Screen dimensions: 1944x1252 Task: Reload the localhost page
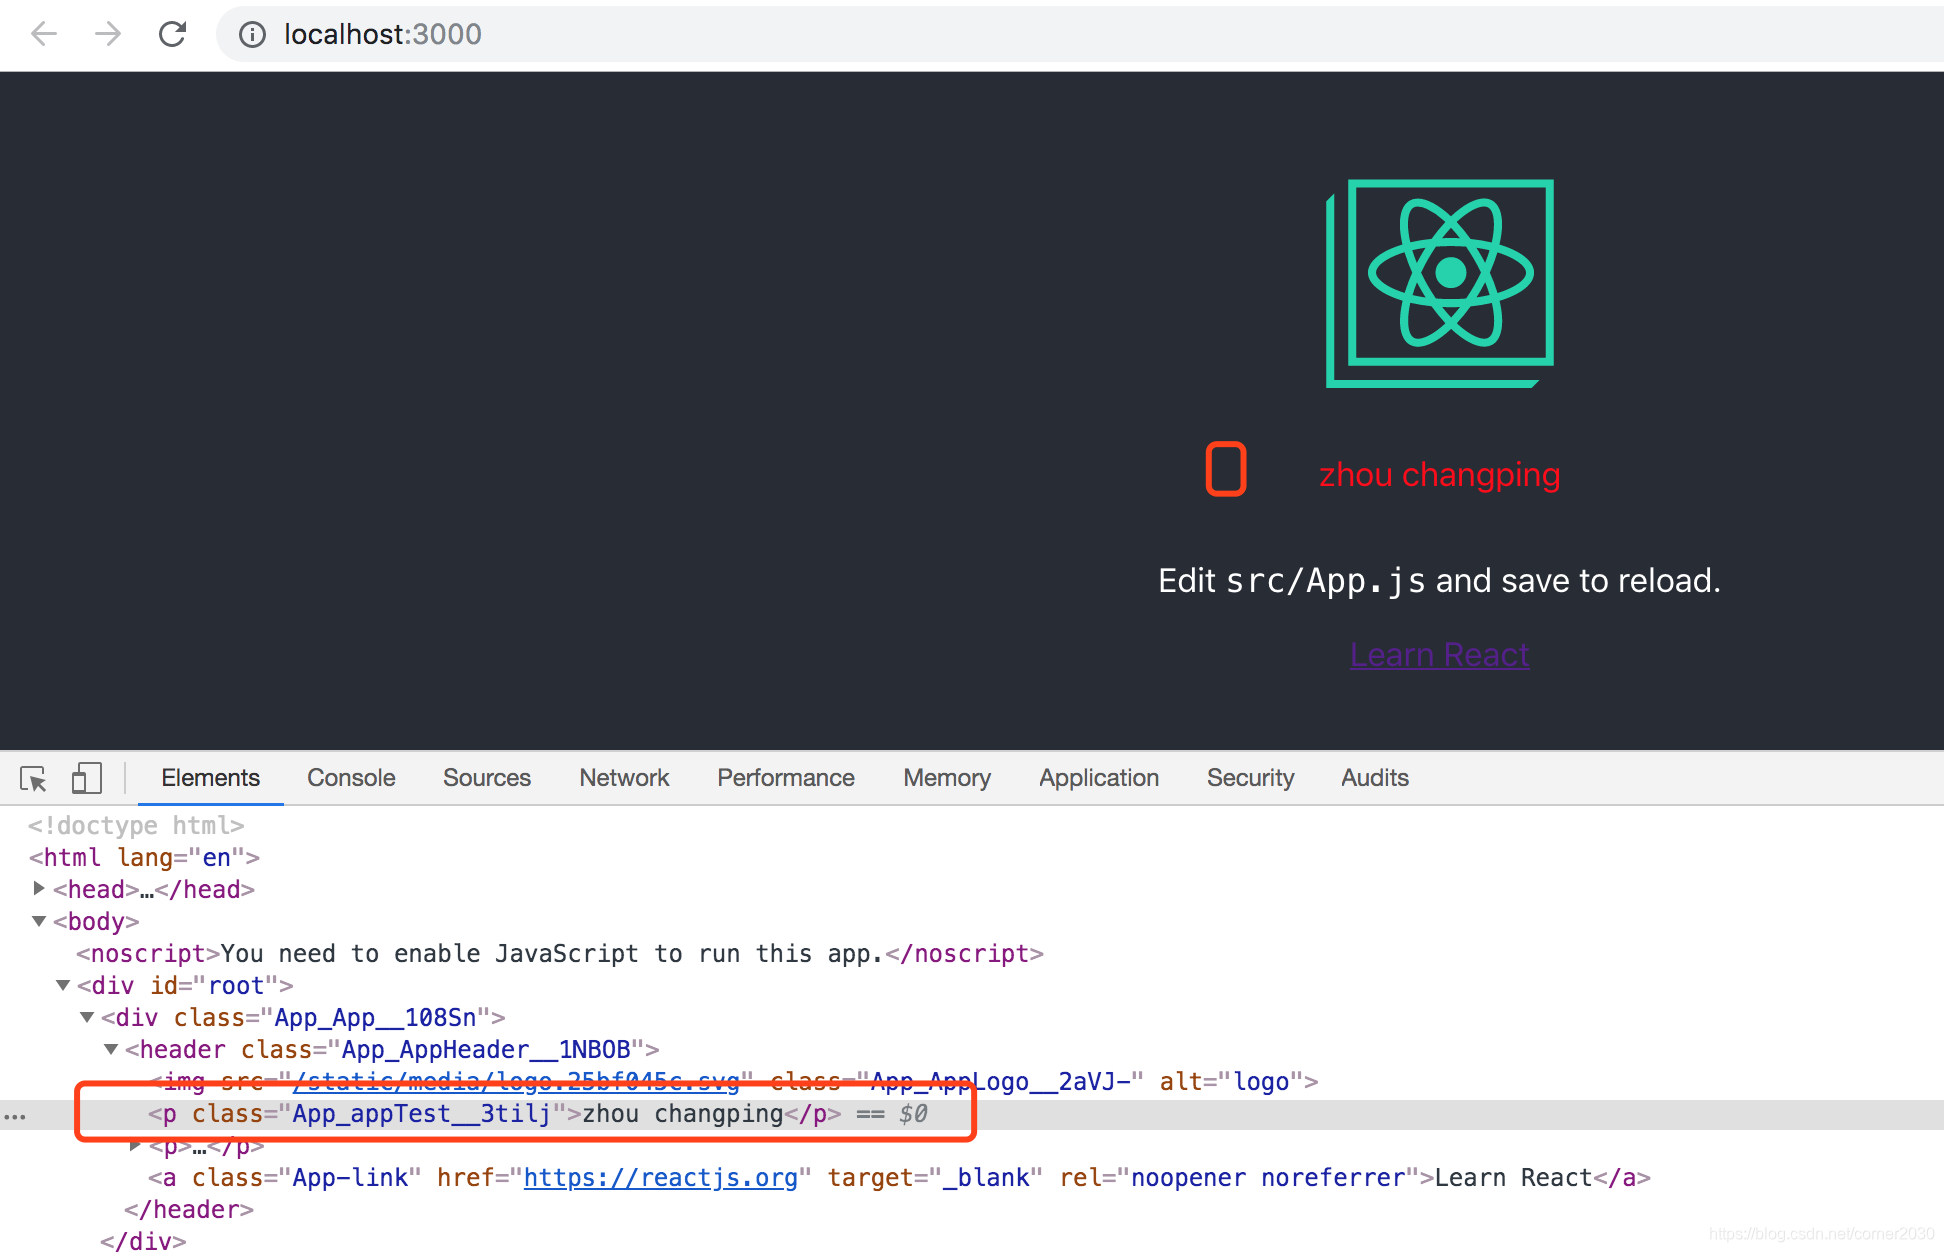173,34
